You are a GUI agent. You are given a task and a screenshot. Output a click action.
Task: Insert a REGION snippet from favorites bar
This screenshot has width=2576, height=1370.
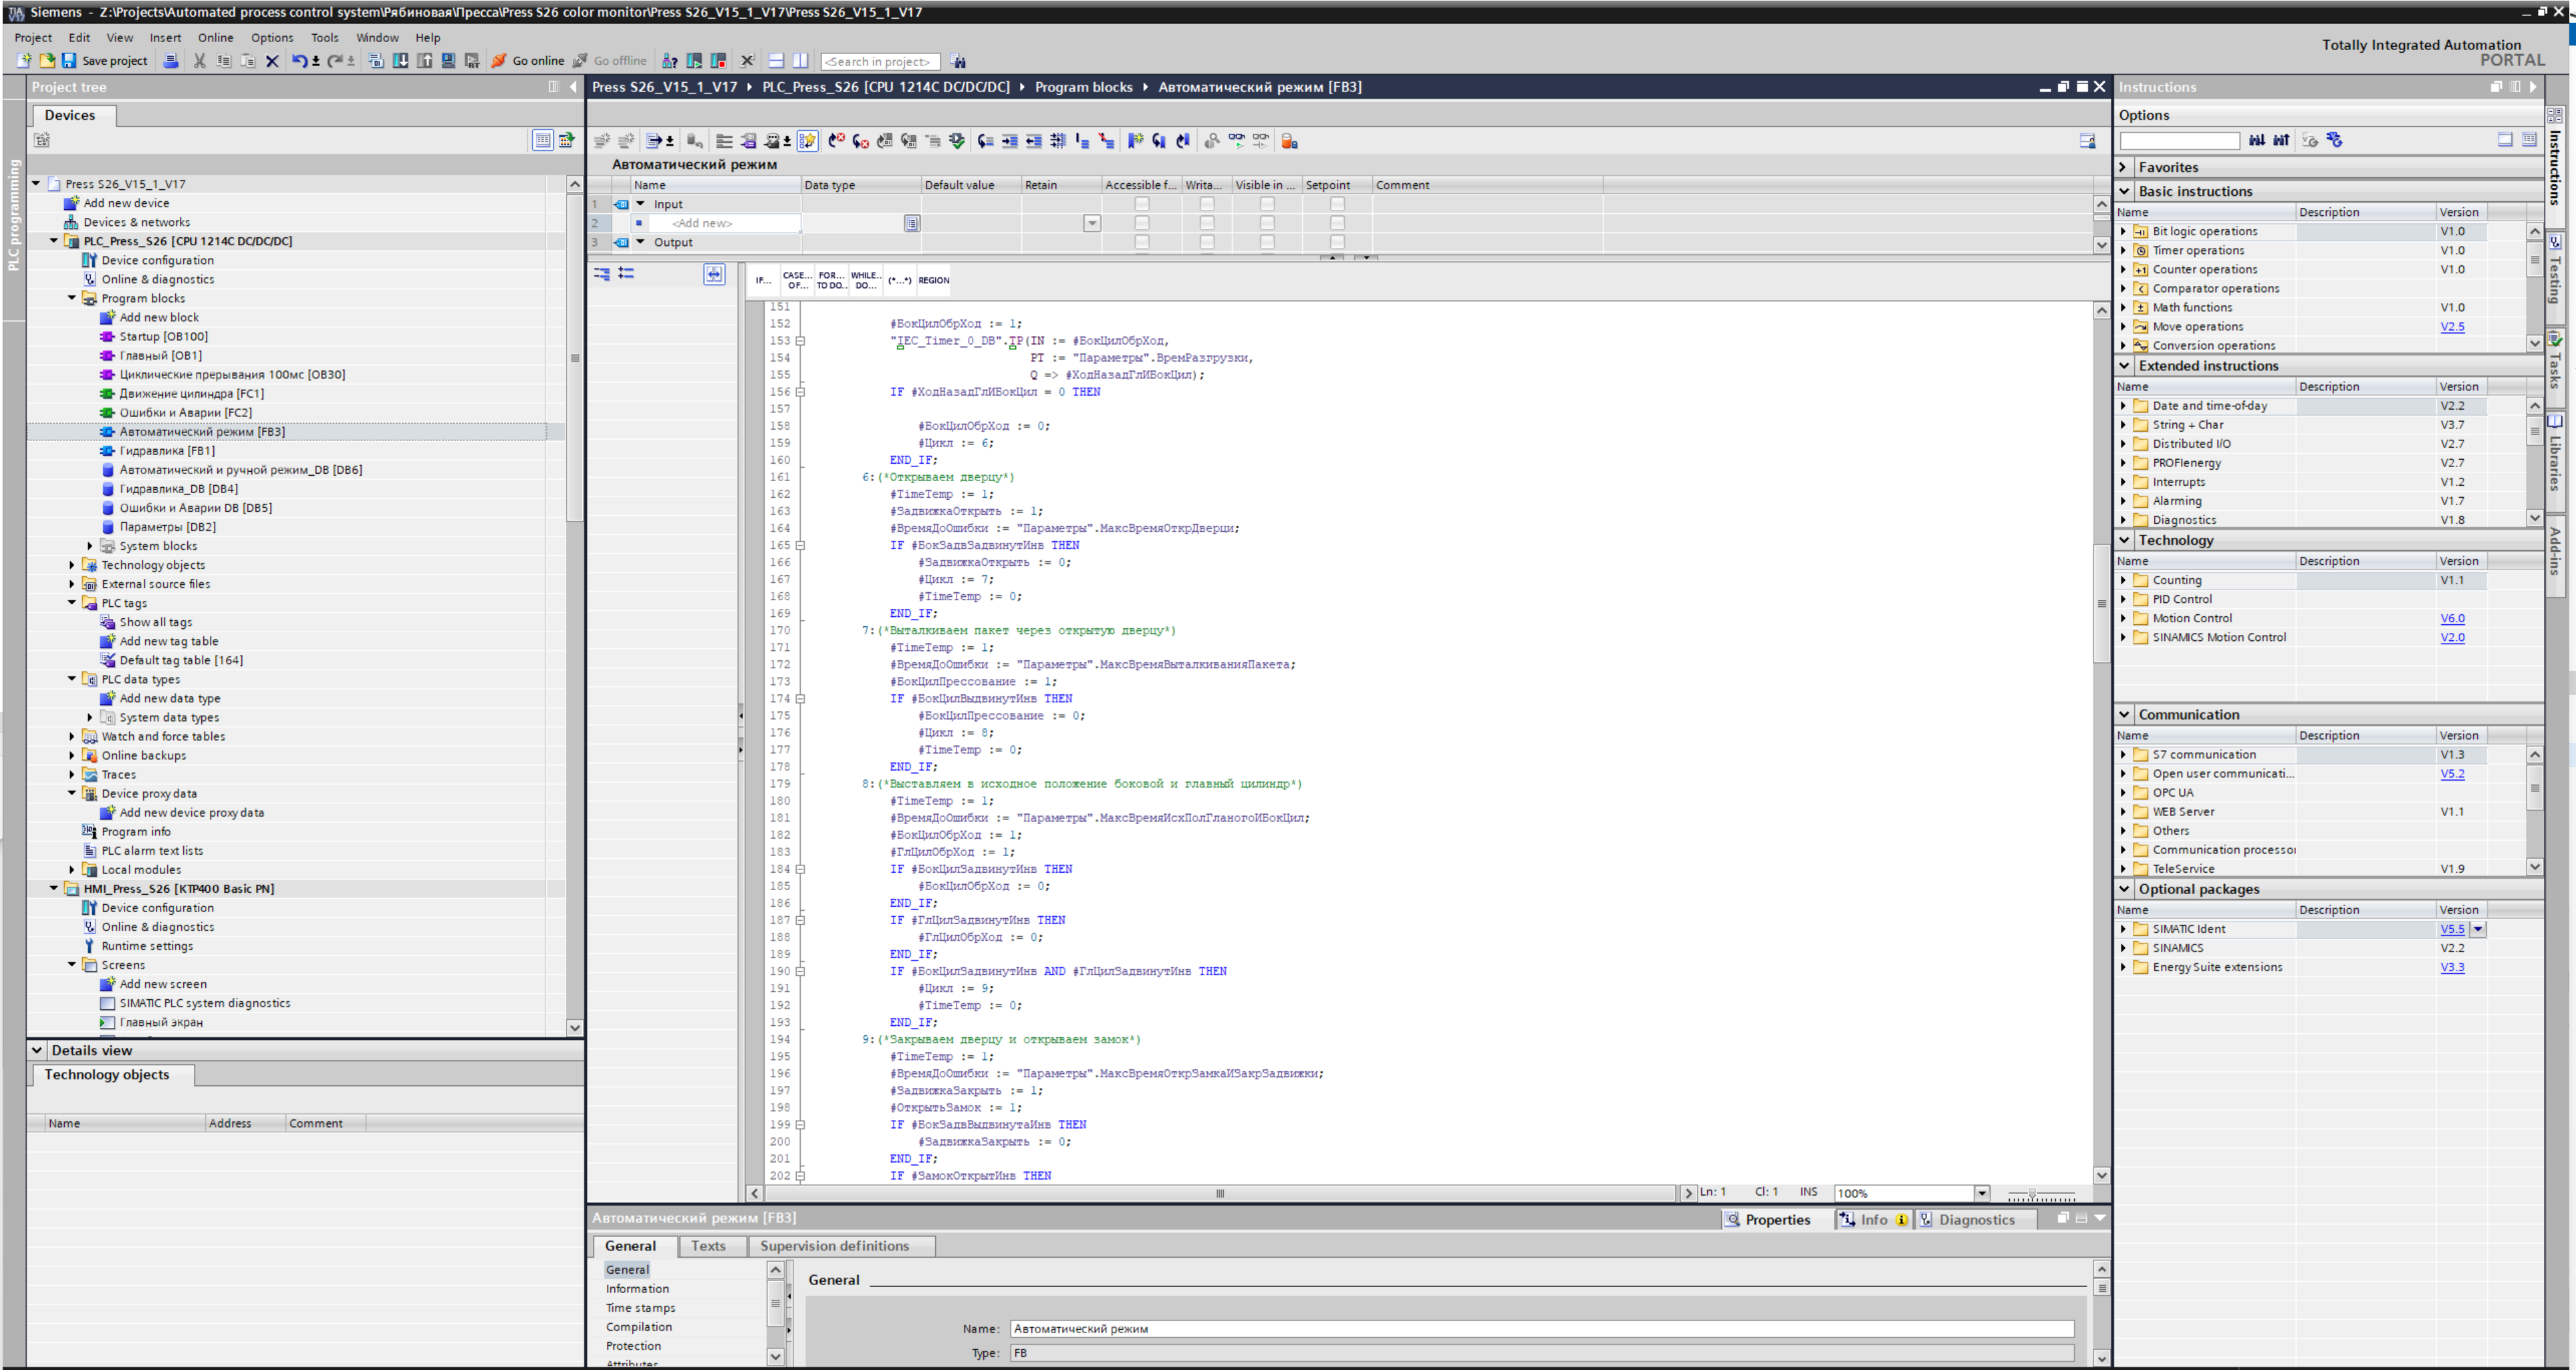(x=933, y=280)
